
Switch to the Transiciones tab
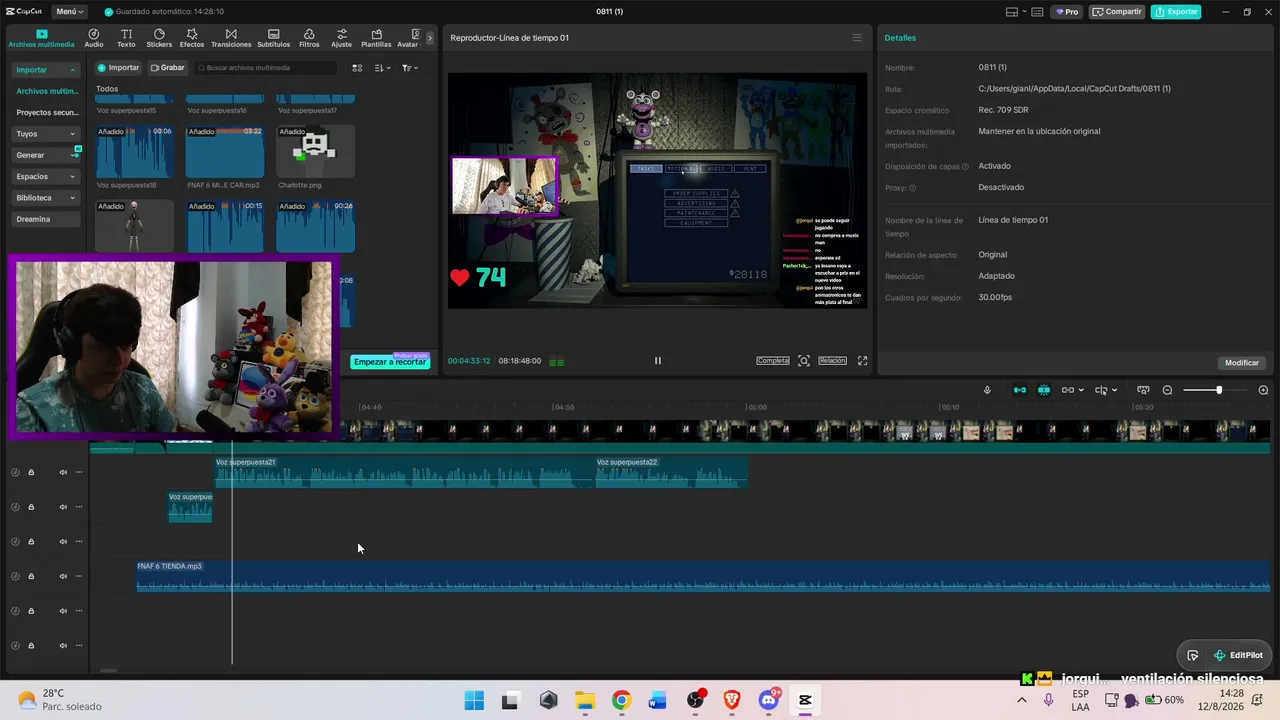(x=231, y=38)
